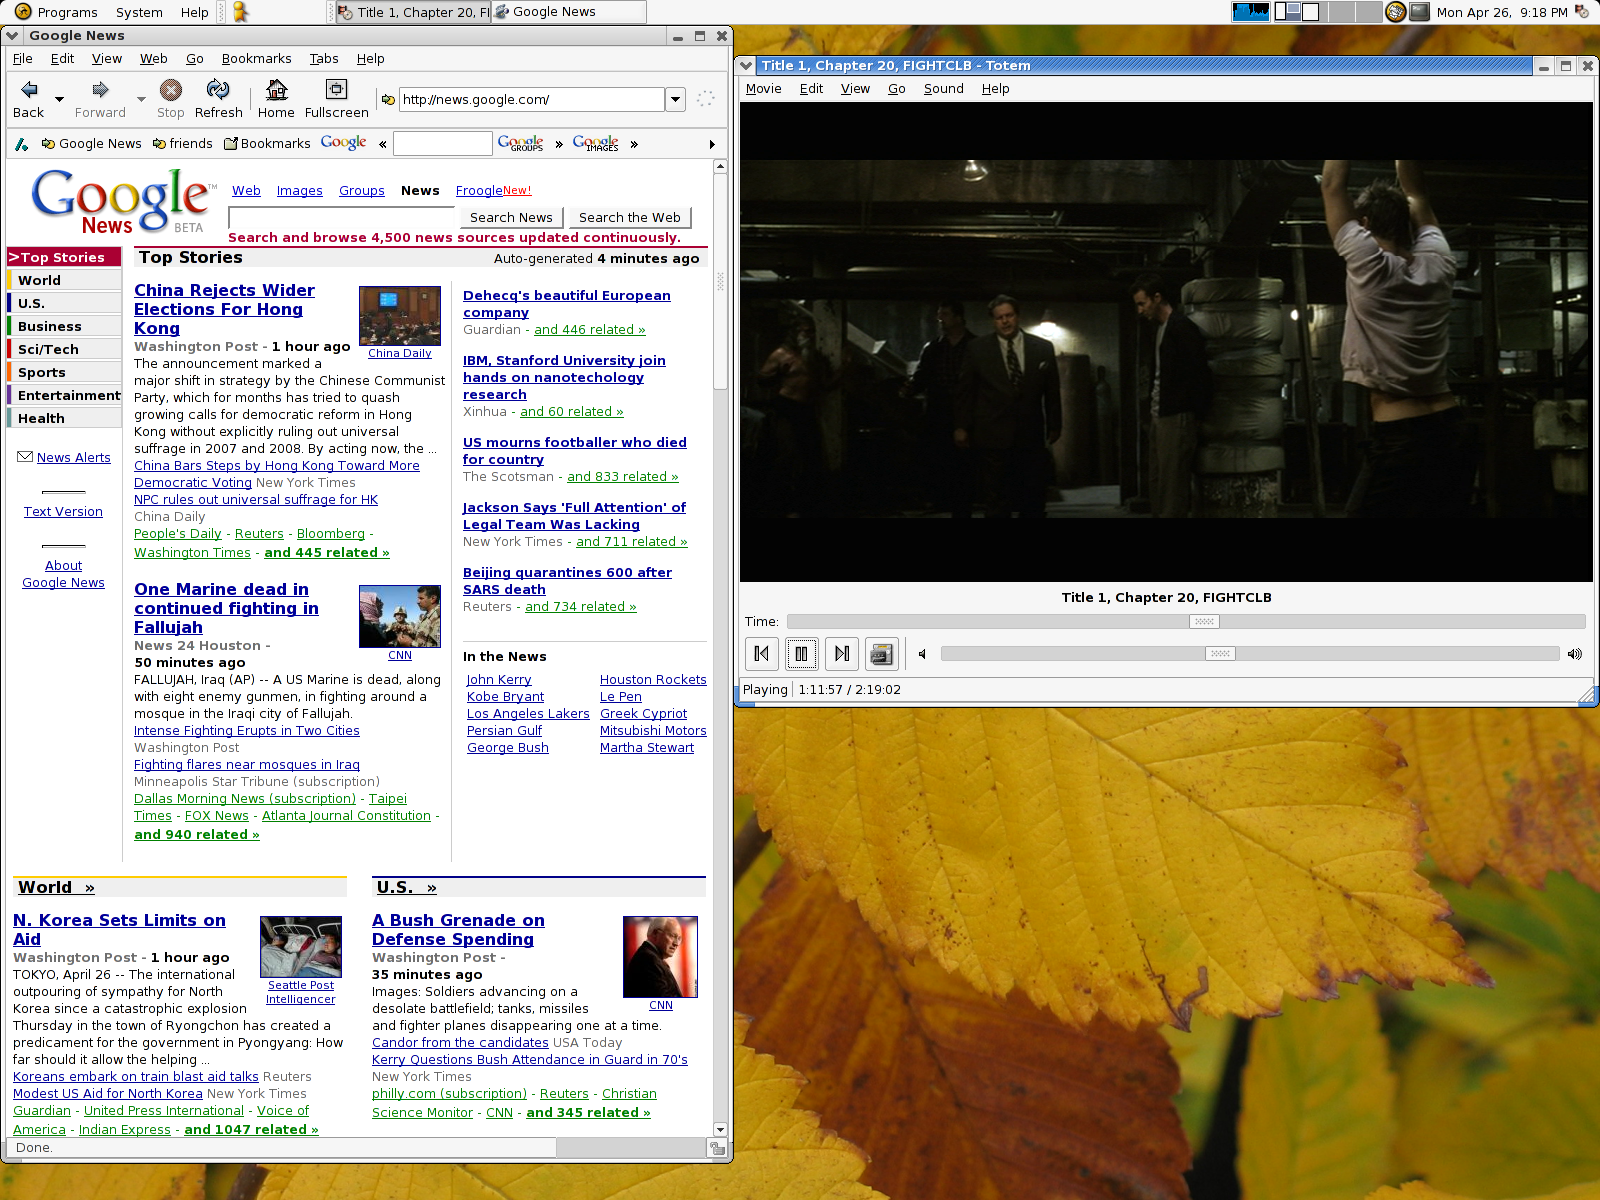Open the URL history dropdown
1600x1200 pixels.
tap(676, 99)
